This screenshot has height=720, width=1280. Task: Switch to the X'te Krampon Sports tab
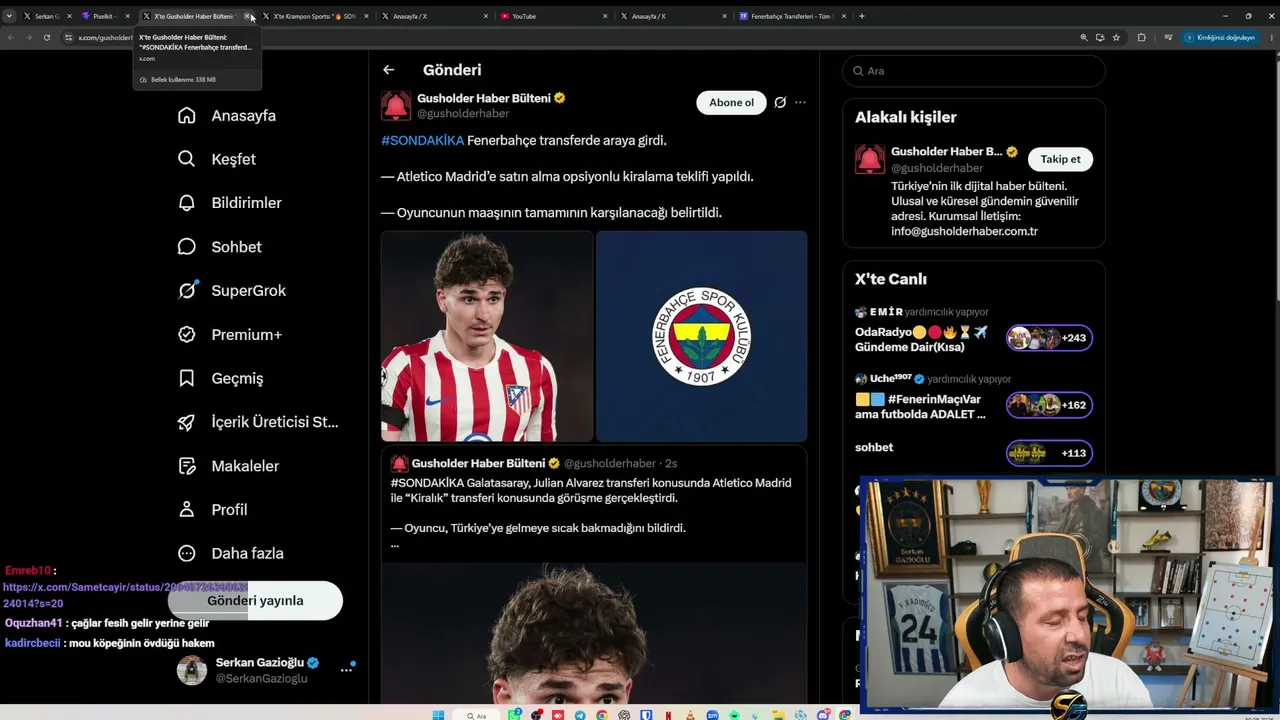pyautogui.click(x=314, y=16)
